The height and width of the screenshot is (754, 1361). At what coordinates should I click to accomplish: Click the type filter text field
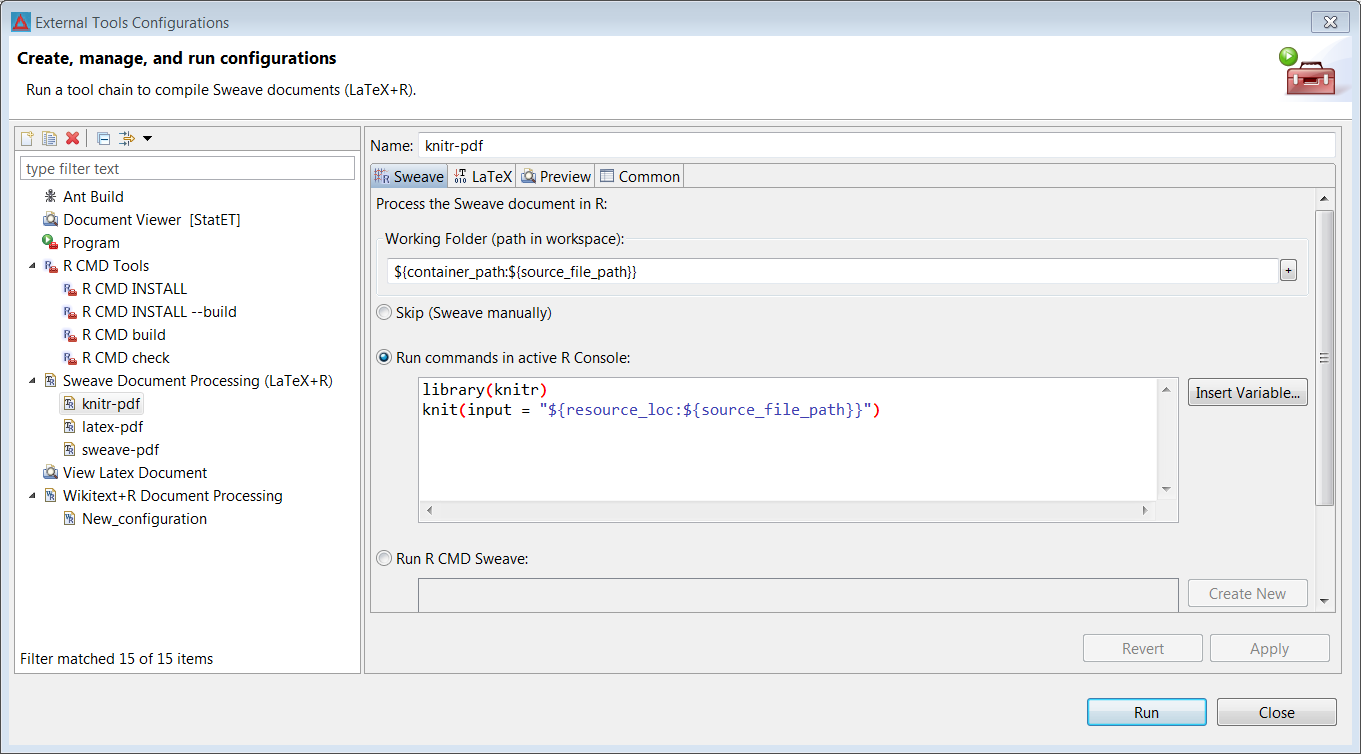(x=188, y=168)
